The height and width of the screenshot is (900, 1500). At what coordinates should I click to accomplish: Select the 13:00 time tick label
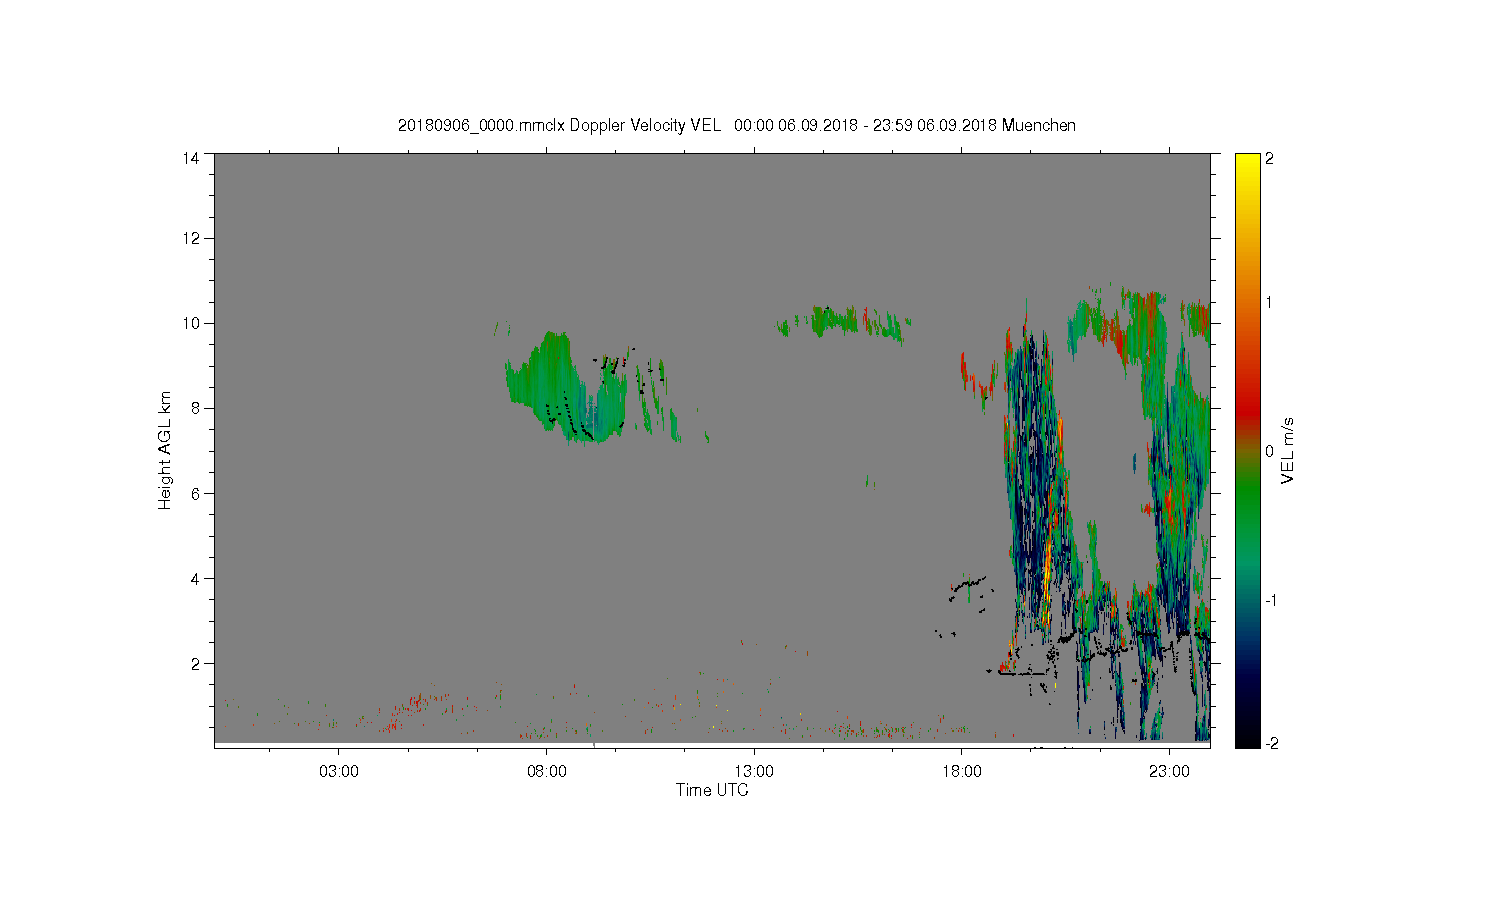[x=754, y=771]
